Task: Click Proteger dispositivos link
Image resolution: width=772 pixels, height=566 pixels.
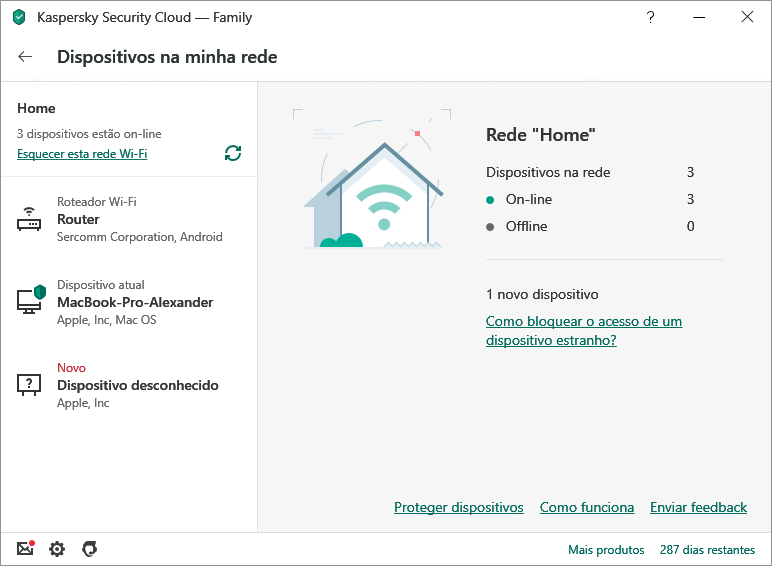Action: click(458, 507)
